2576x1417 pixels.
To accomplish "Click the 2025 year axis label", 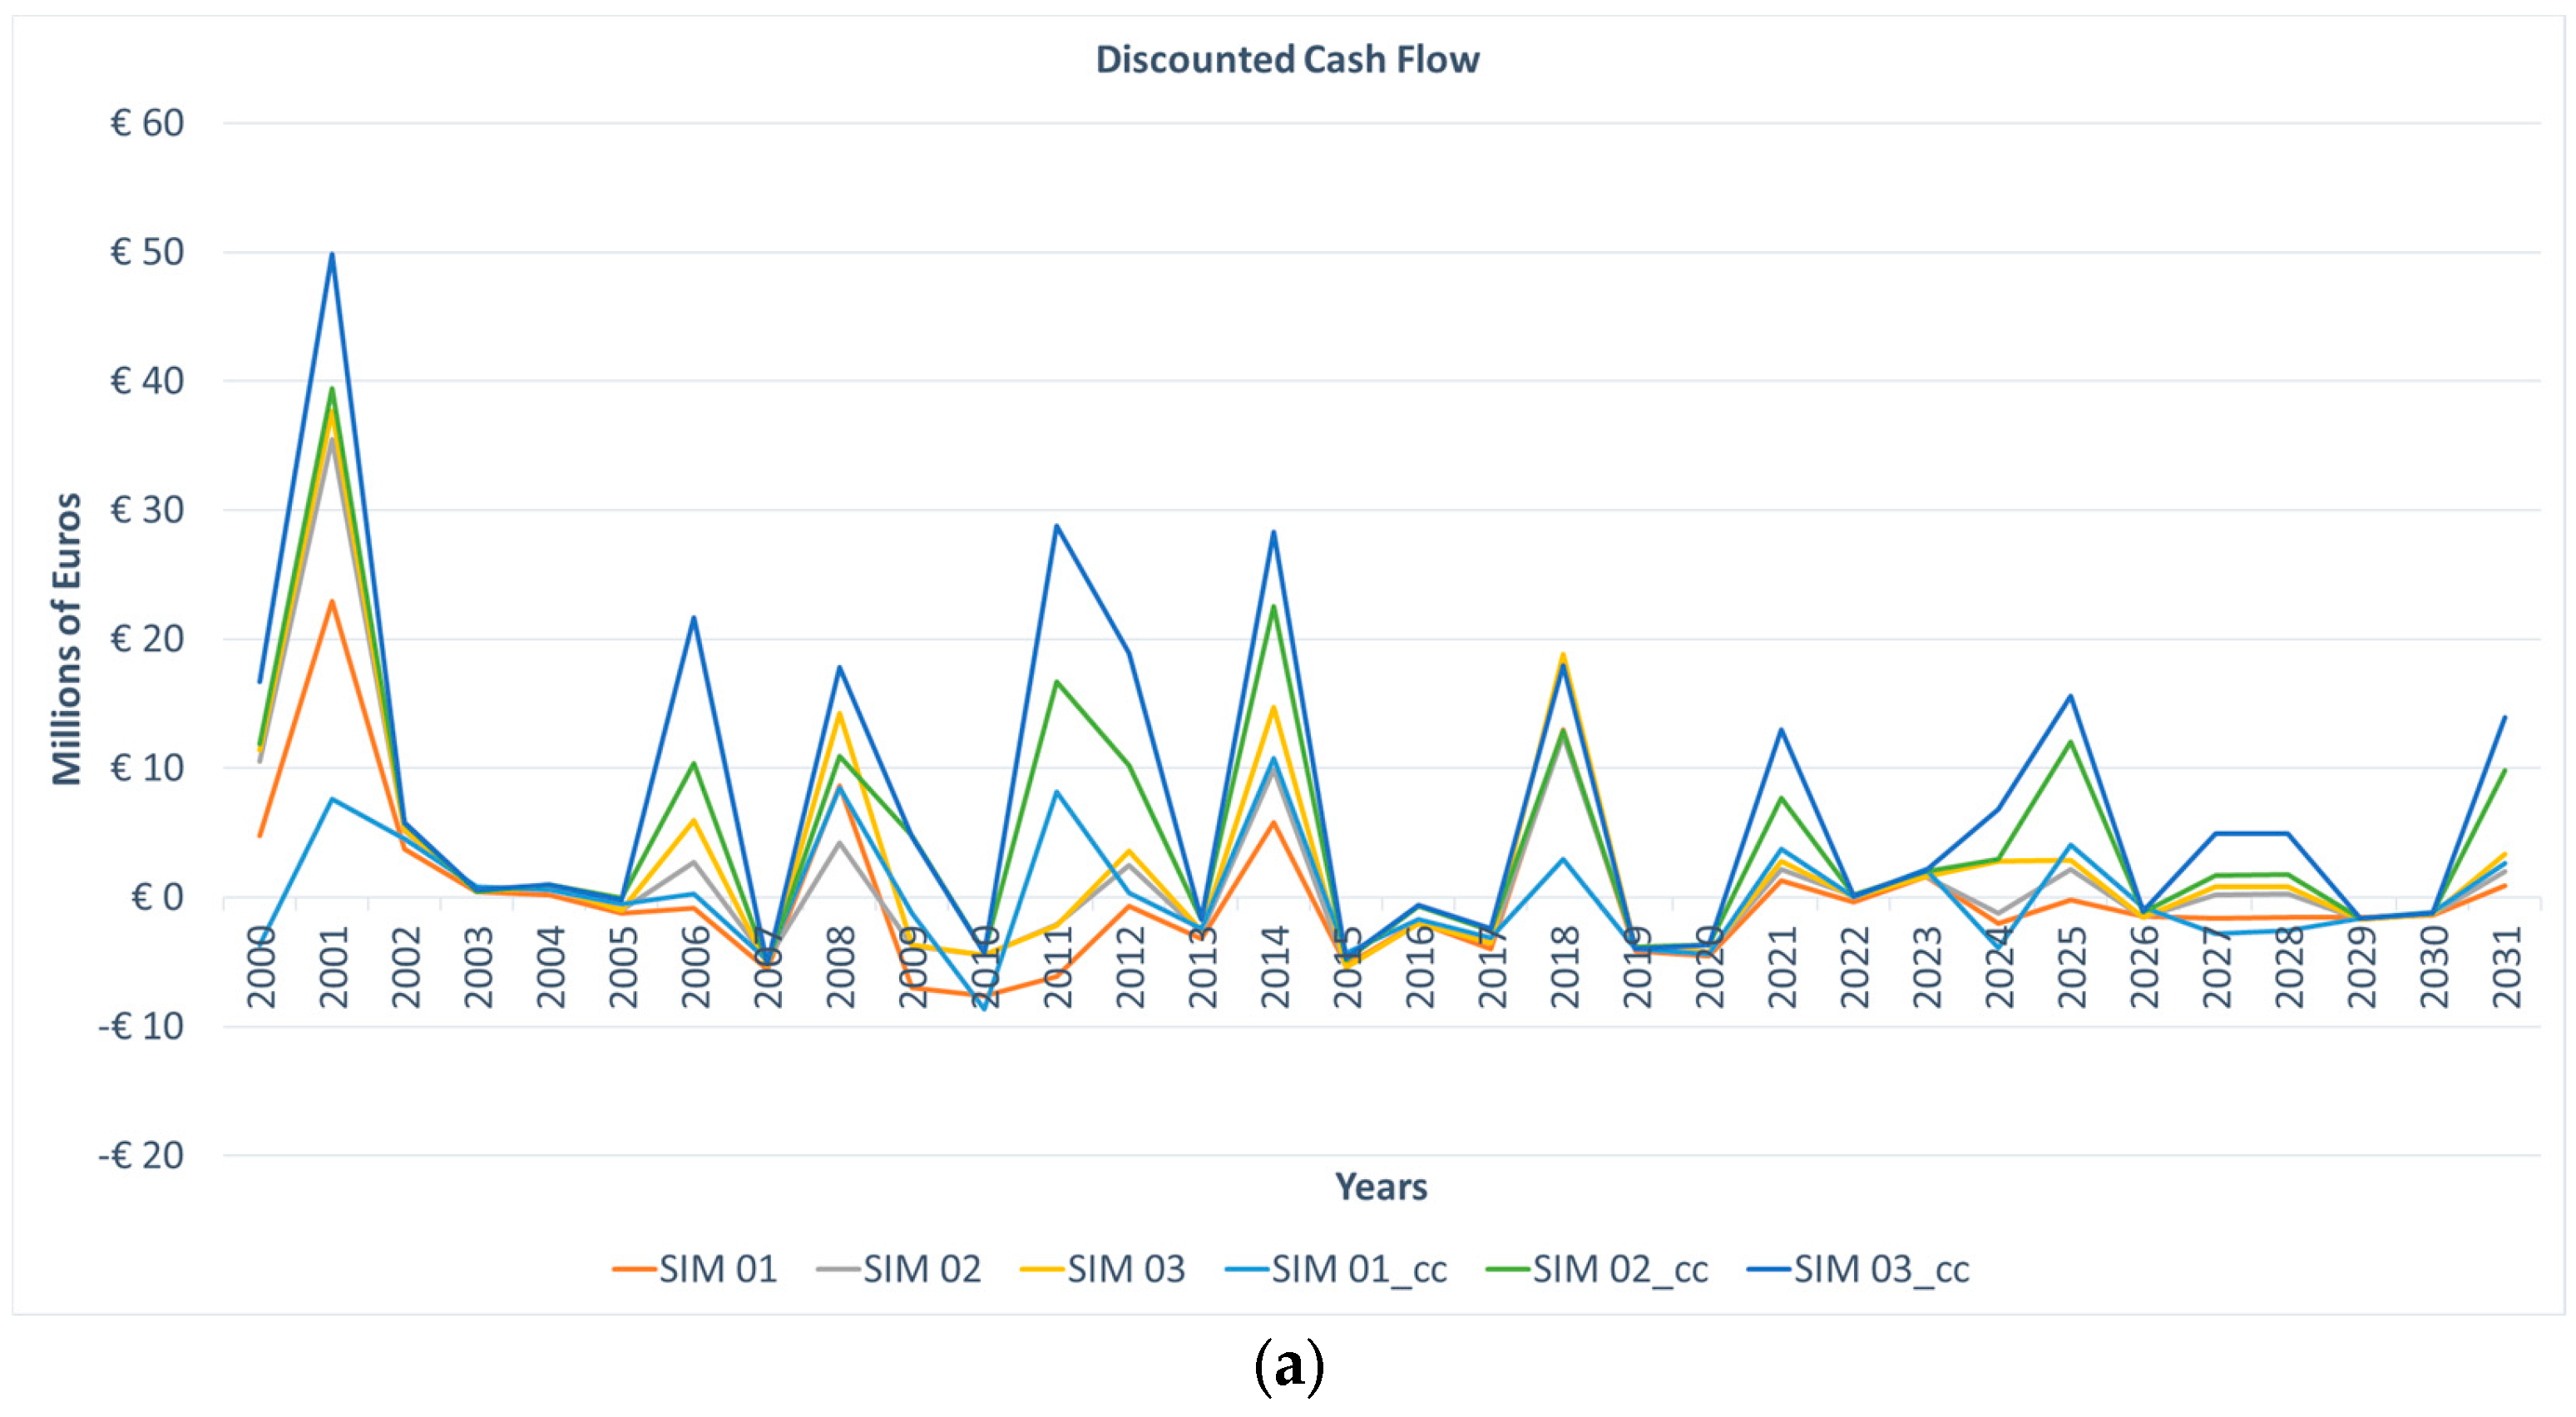I will tap(2071, 967).
